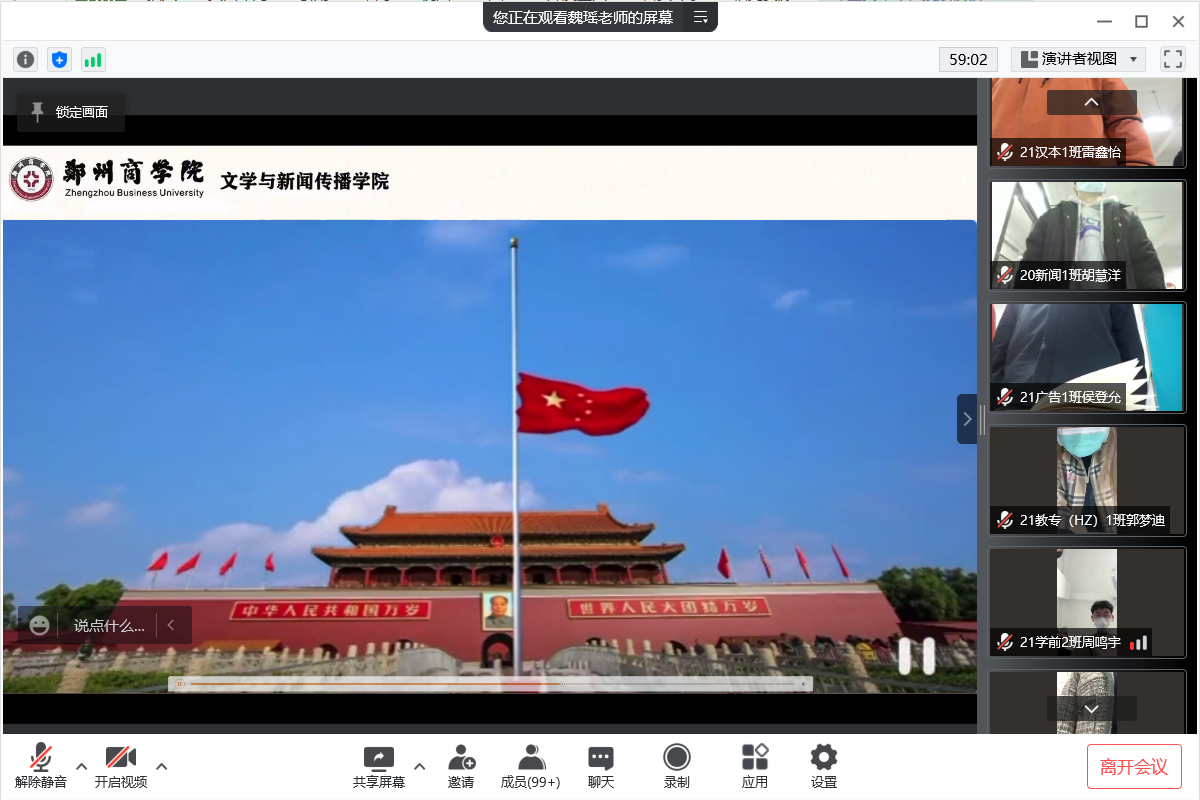Expand audio options arrow beside 解除静音
Screen dimensions: 1200x800
click(x=82, y=766)
